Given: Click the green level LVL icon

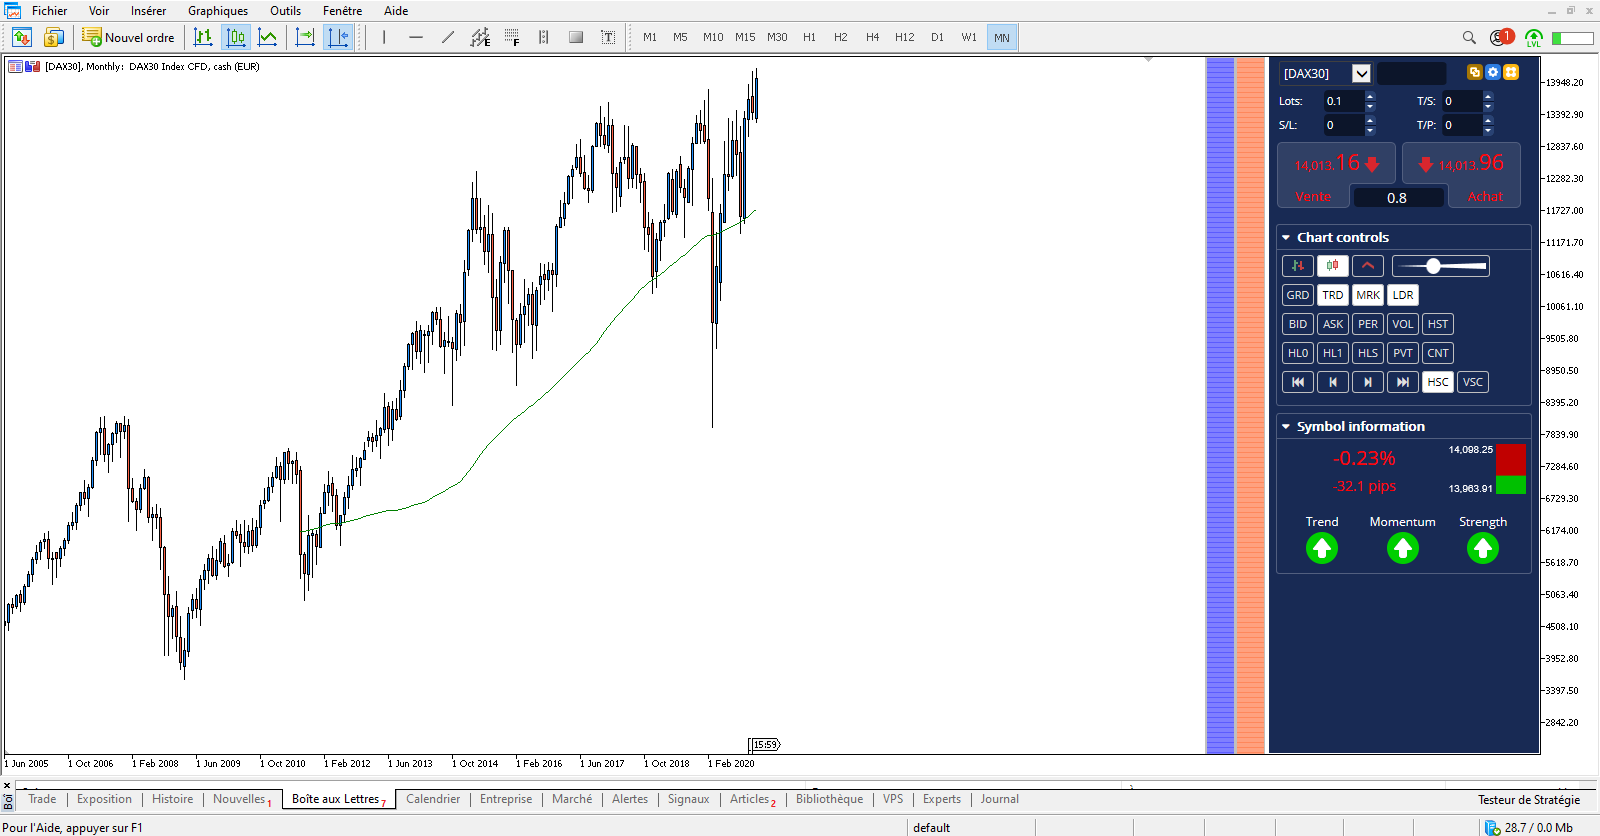Looking at the screenshot, I should point(1534,38).
